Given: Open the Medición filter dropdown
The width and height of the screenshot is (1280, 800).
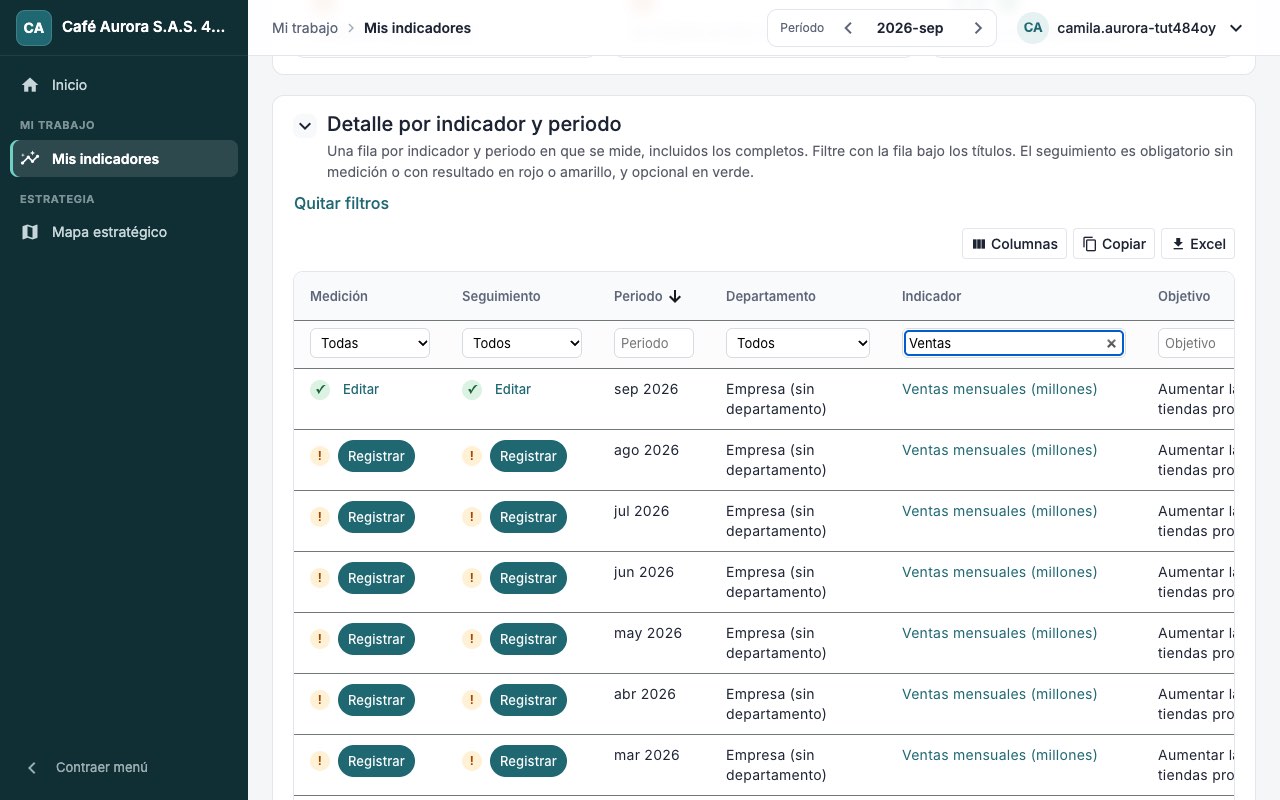Looking at the screenshot, I should [370, 343].
